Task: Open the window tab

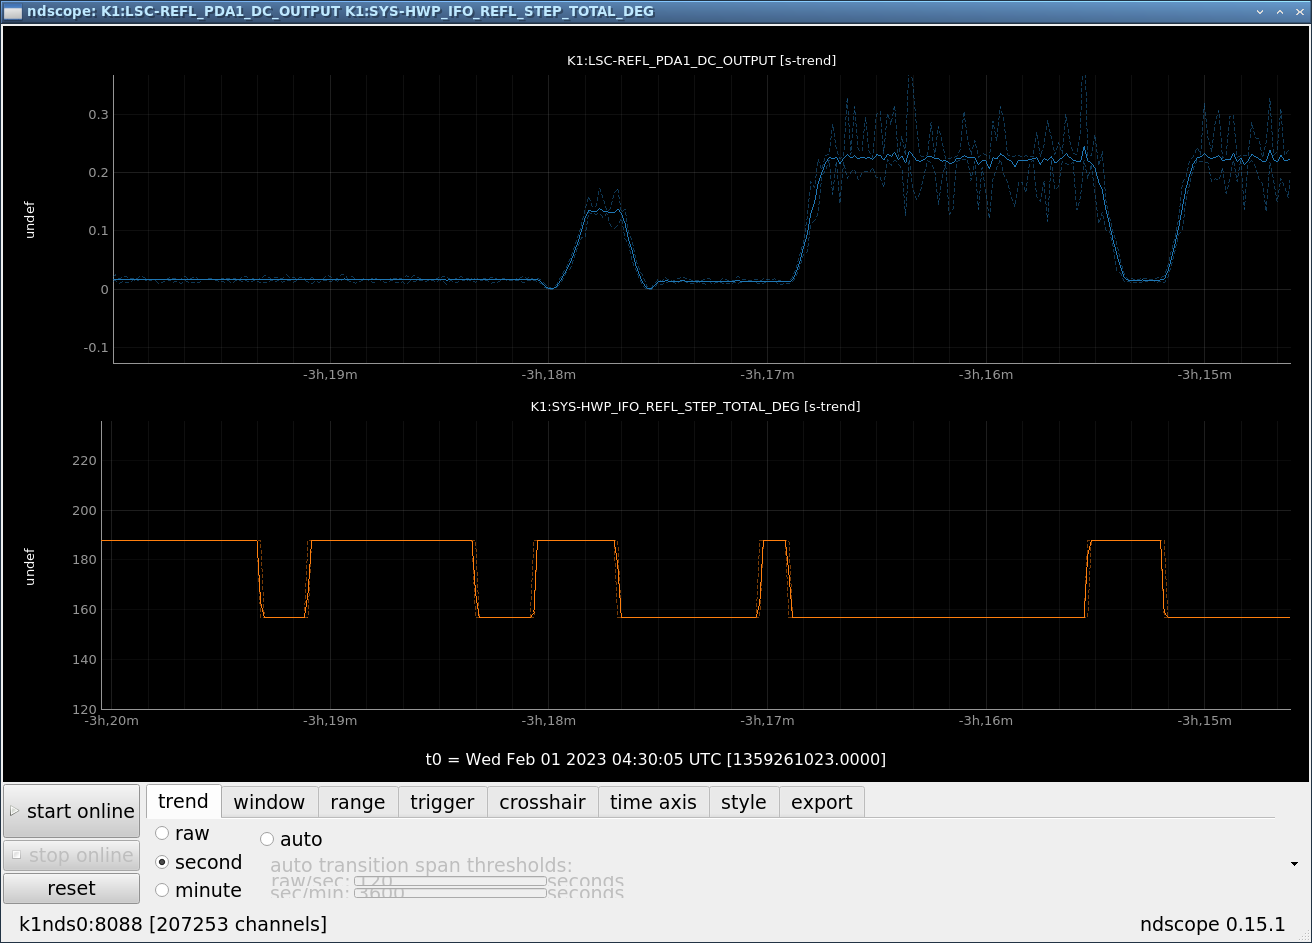Action: 269,802
